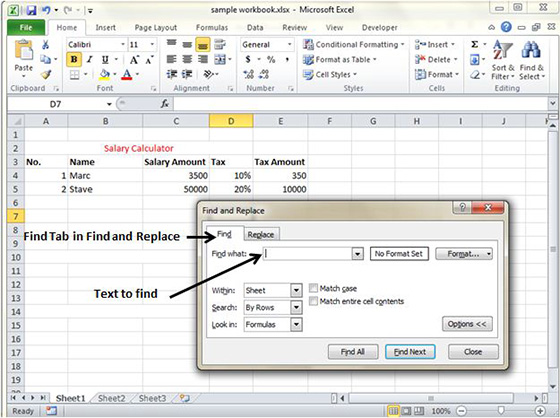
Task: Click the Undo arrow icon
Action: coord(46,10)
